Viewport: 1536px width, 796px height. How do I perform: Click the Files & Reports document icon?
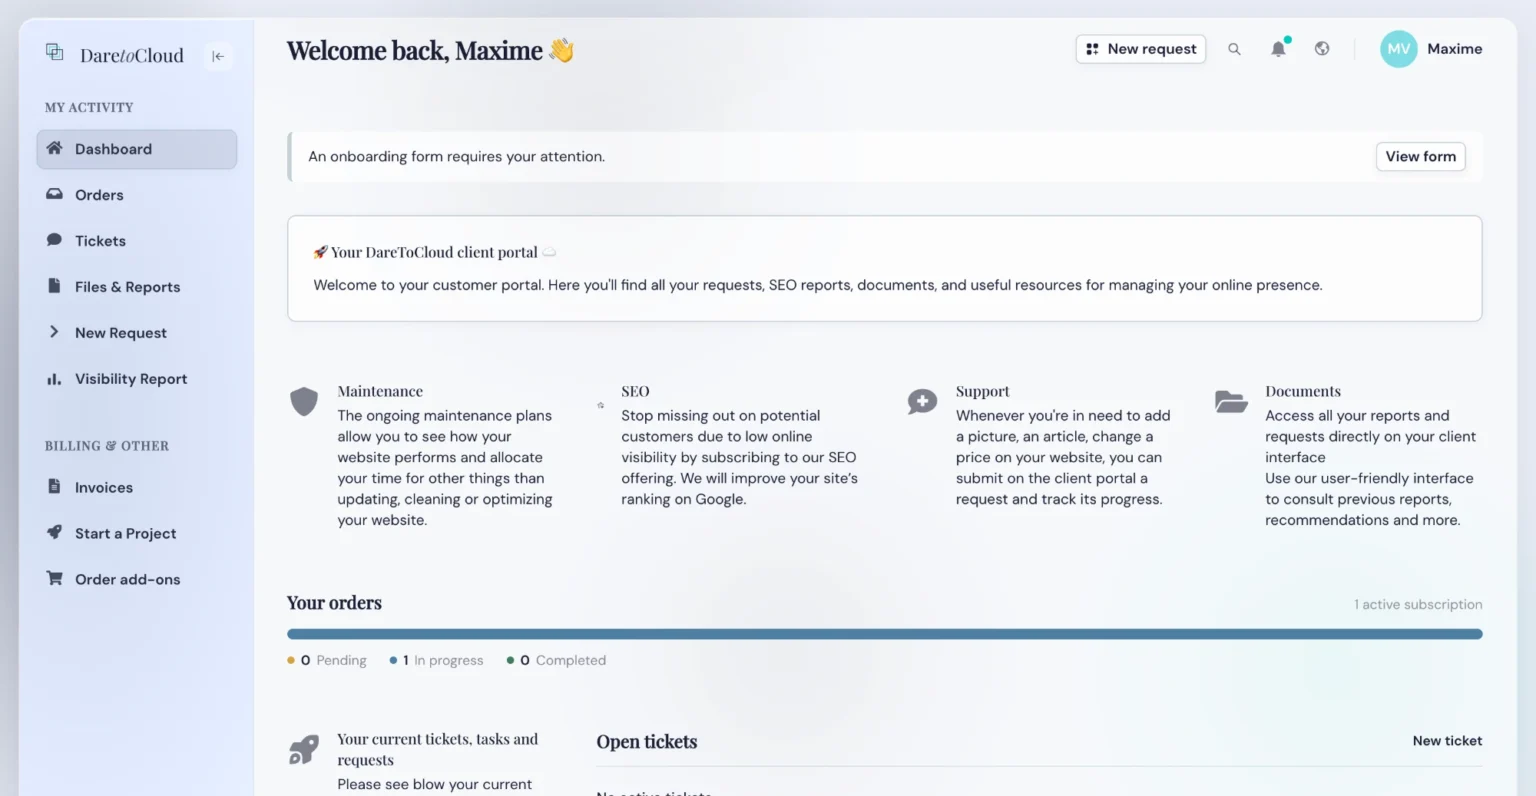point(54,286)
